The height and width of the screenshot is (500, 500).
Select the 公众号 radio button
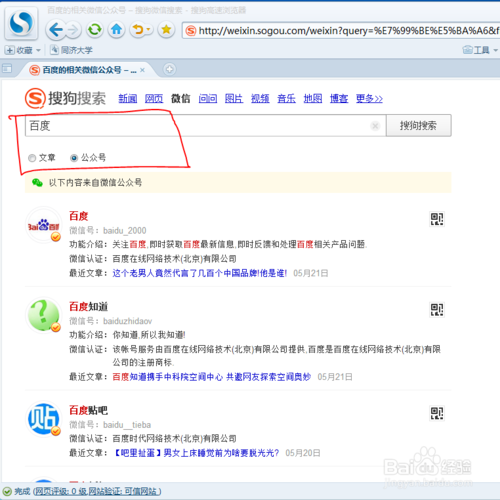click(x=74, y=158)
